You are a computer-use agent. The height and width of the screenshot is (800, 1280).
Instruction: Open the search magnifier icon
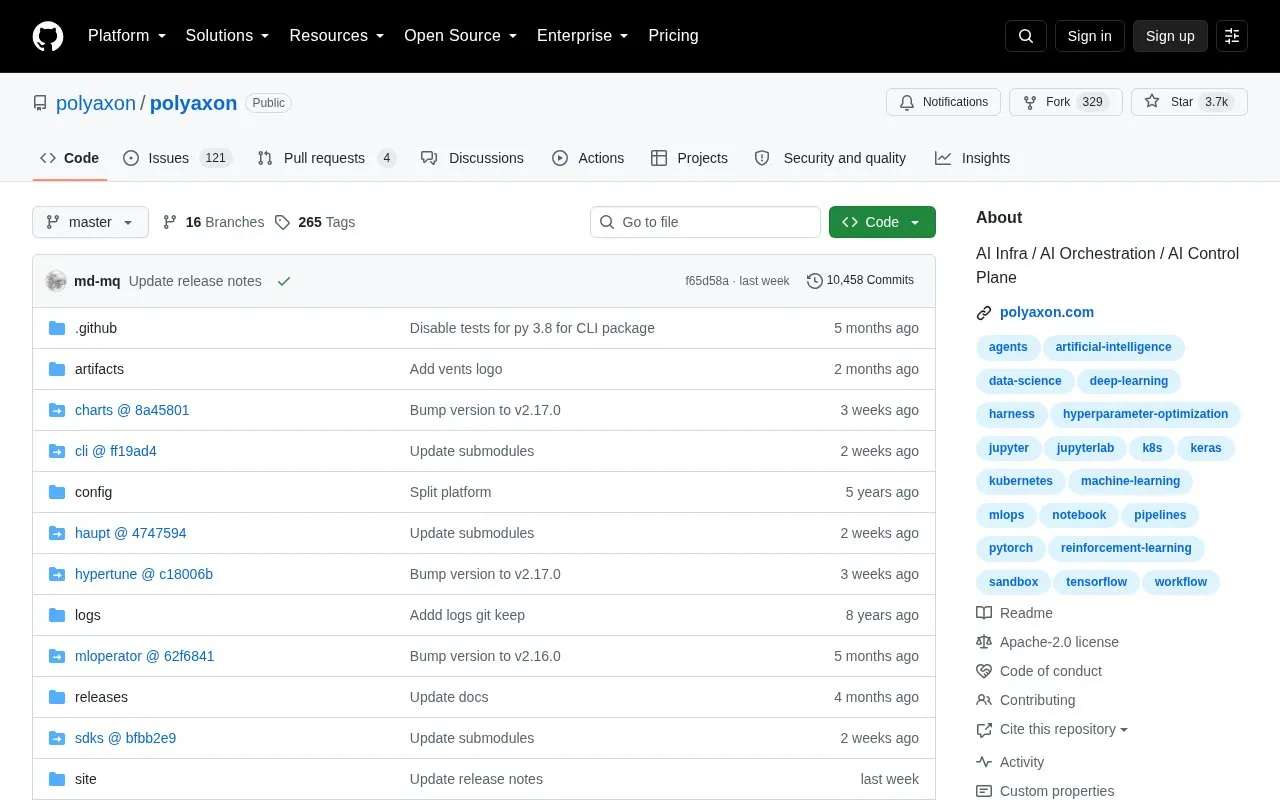[1026, 36]
